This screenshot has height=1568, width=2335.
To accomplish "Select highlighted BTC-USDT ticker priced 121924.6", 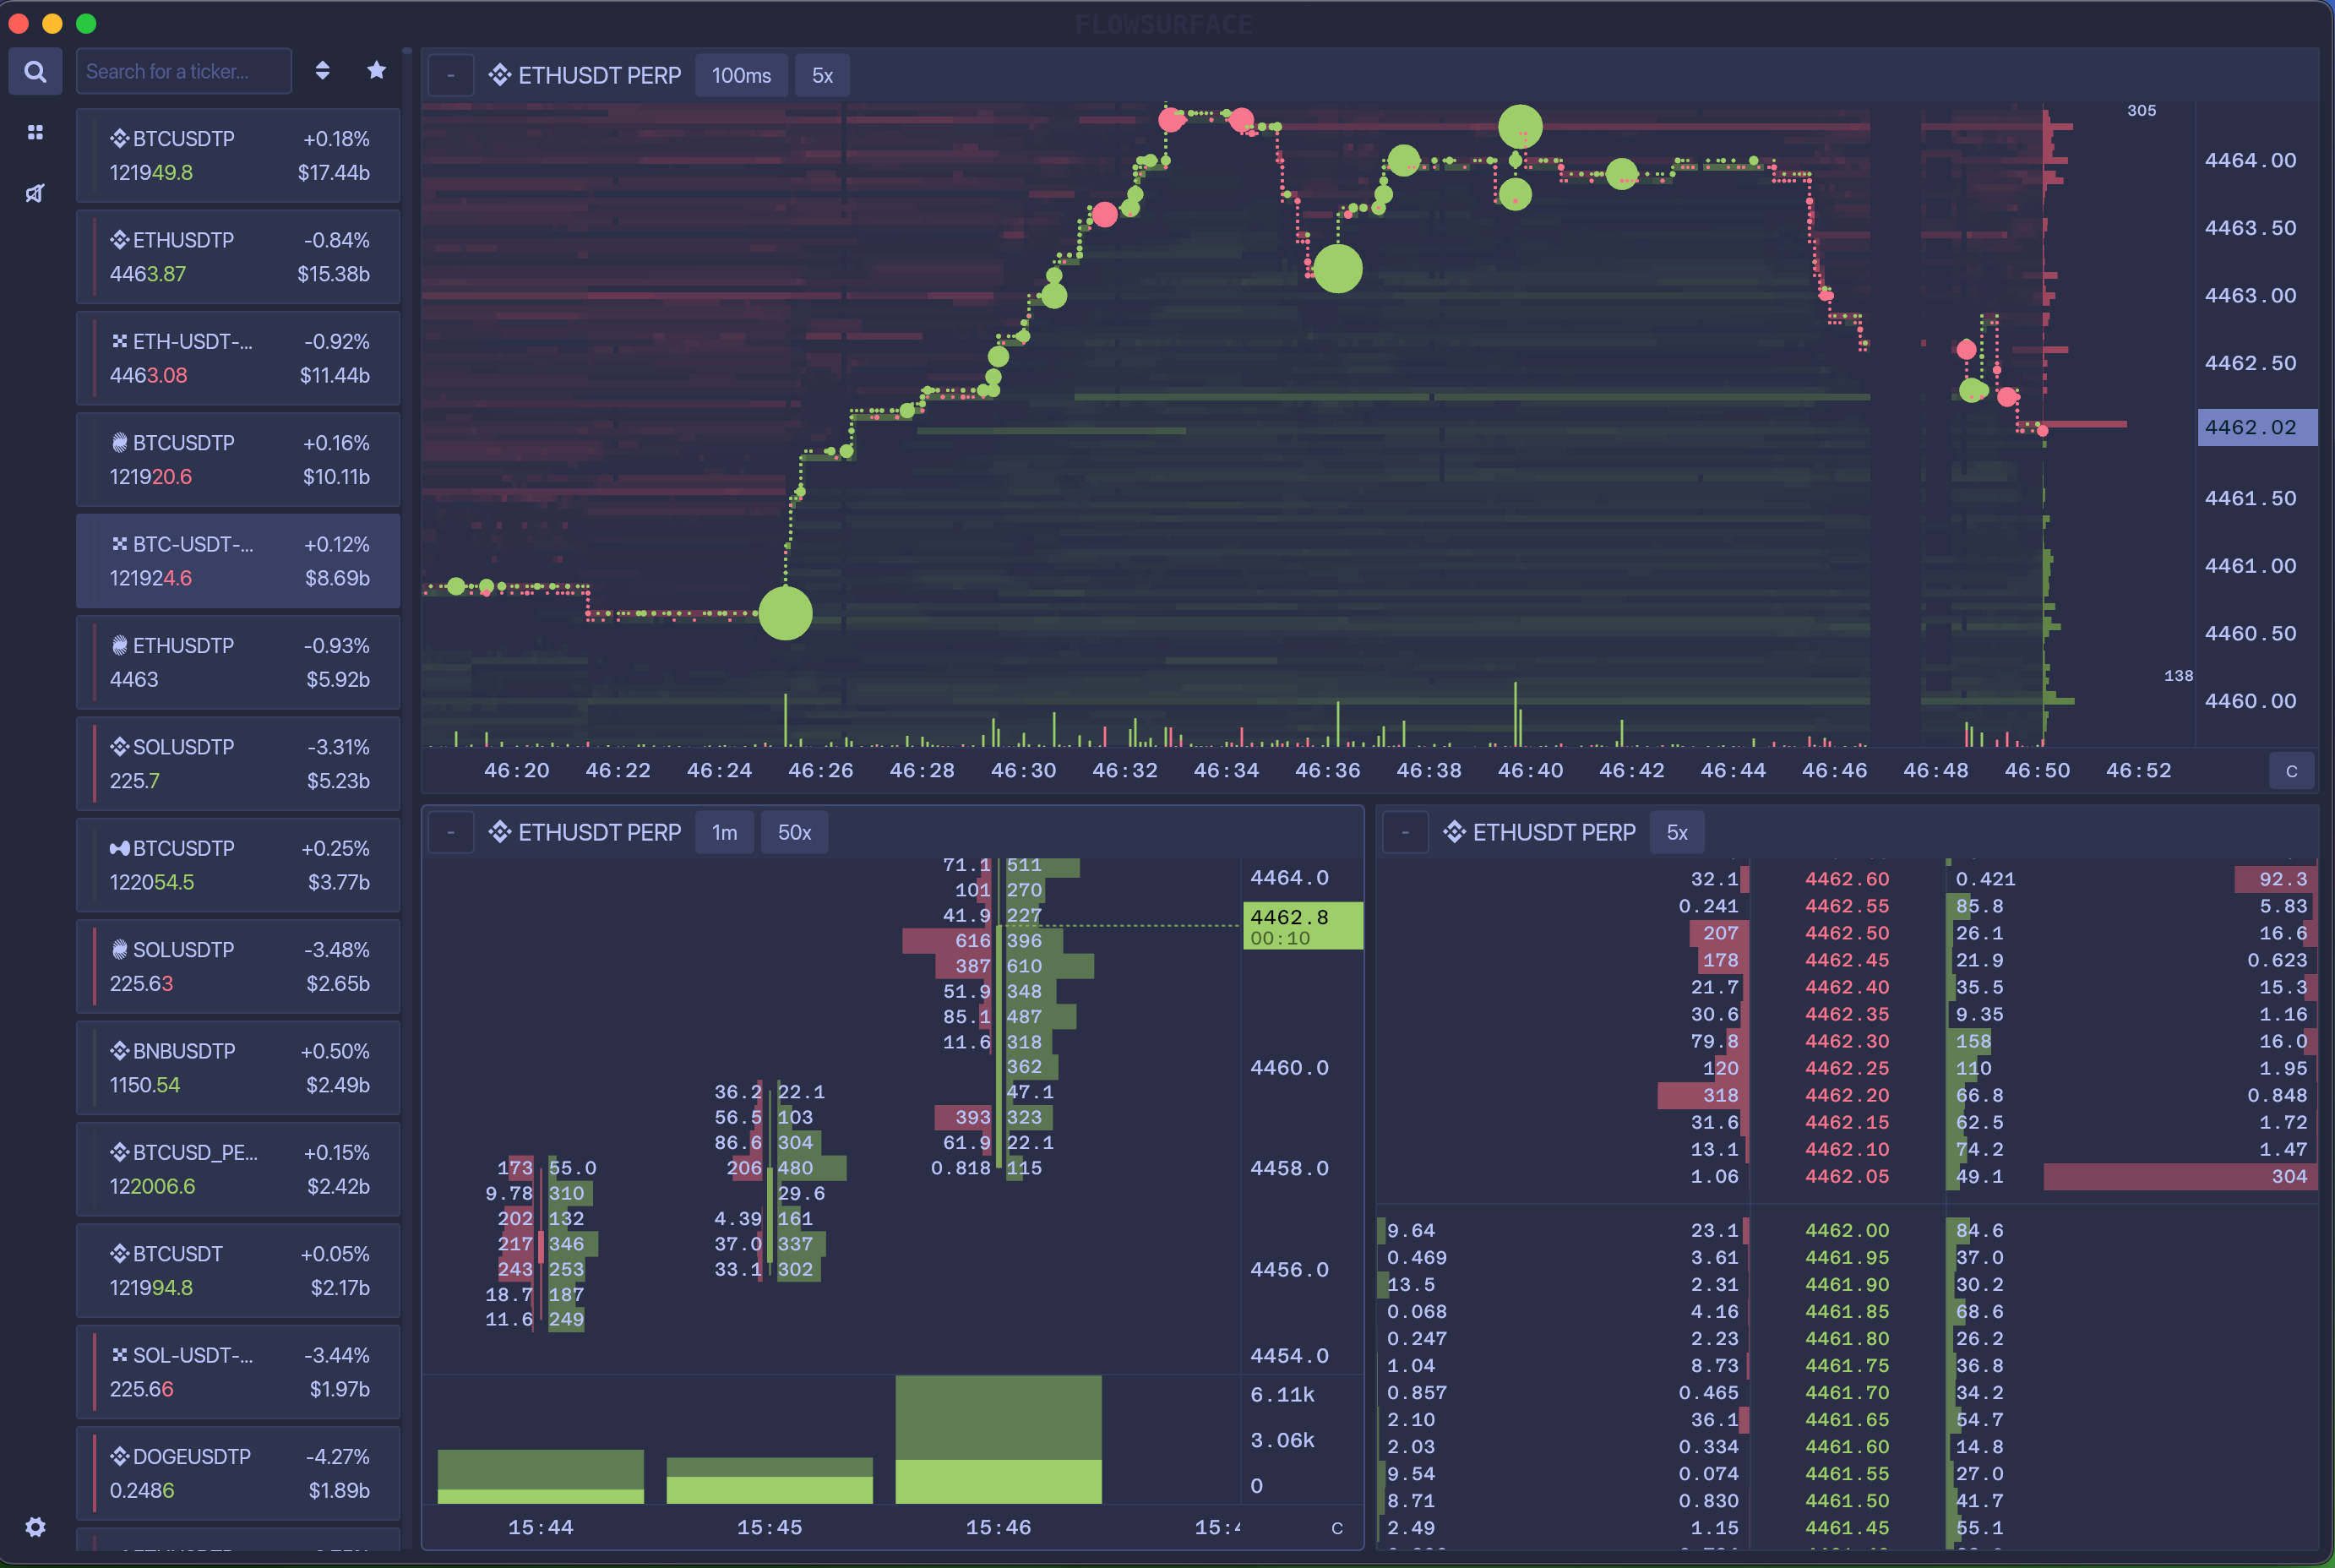I will click(238, 561).
